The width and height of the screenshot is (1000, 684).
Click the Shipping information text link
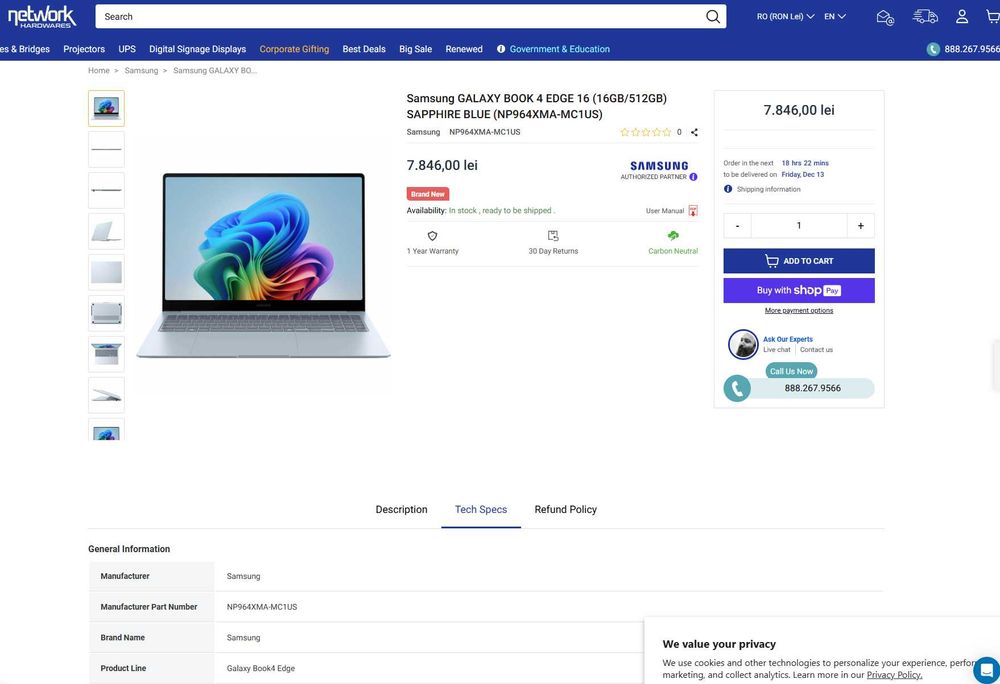click(768, 189)
